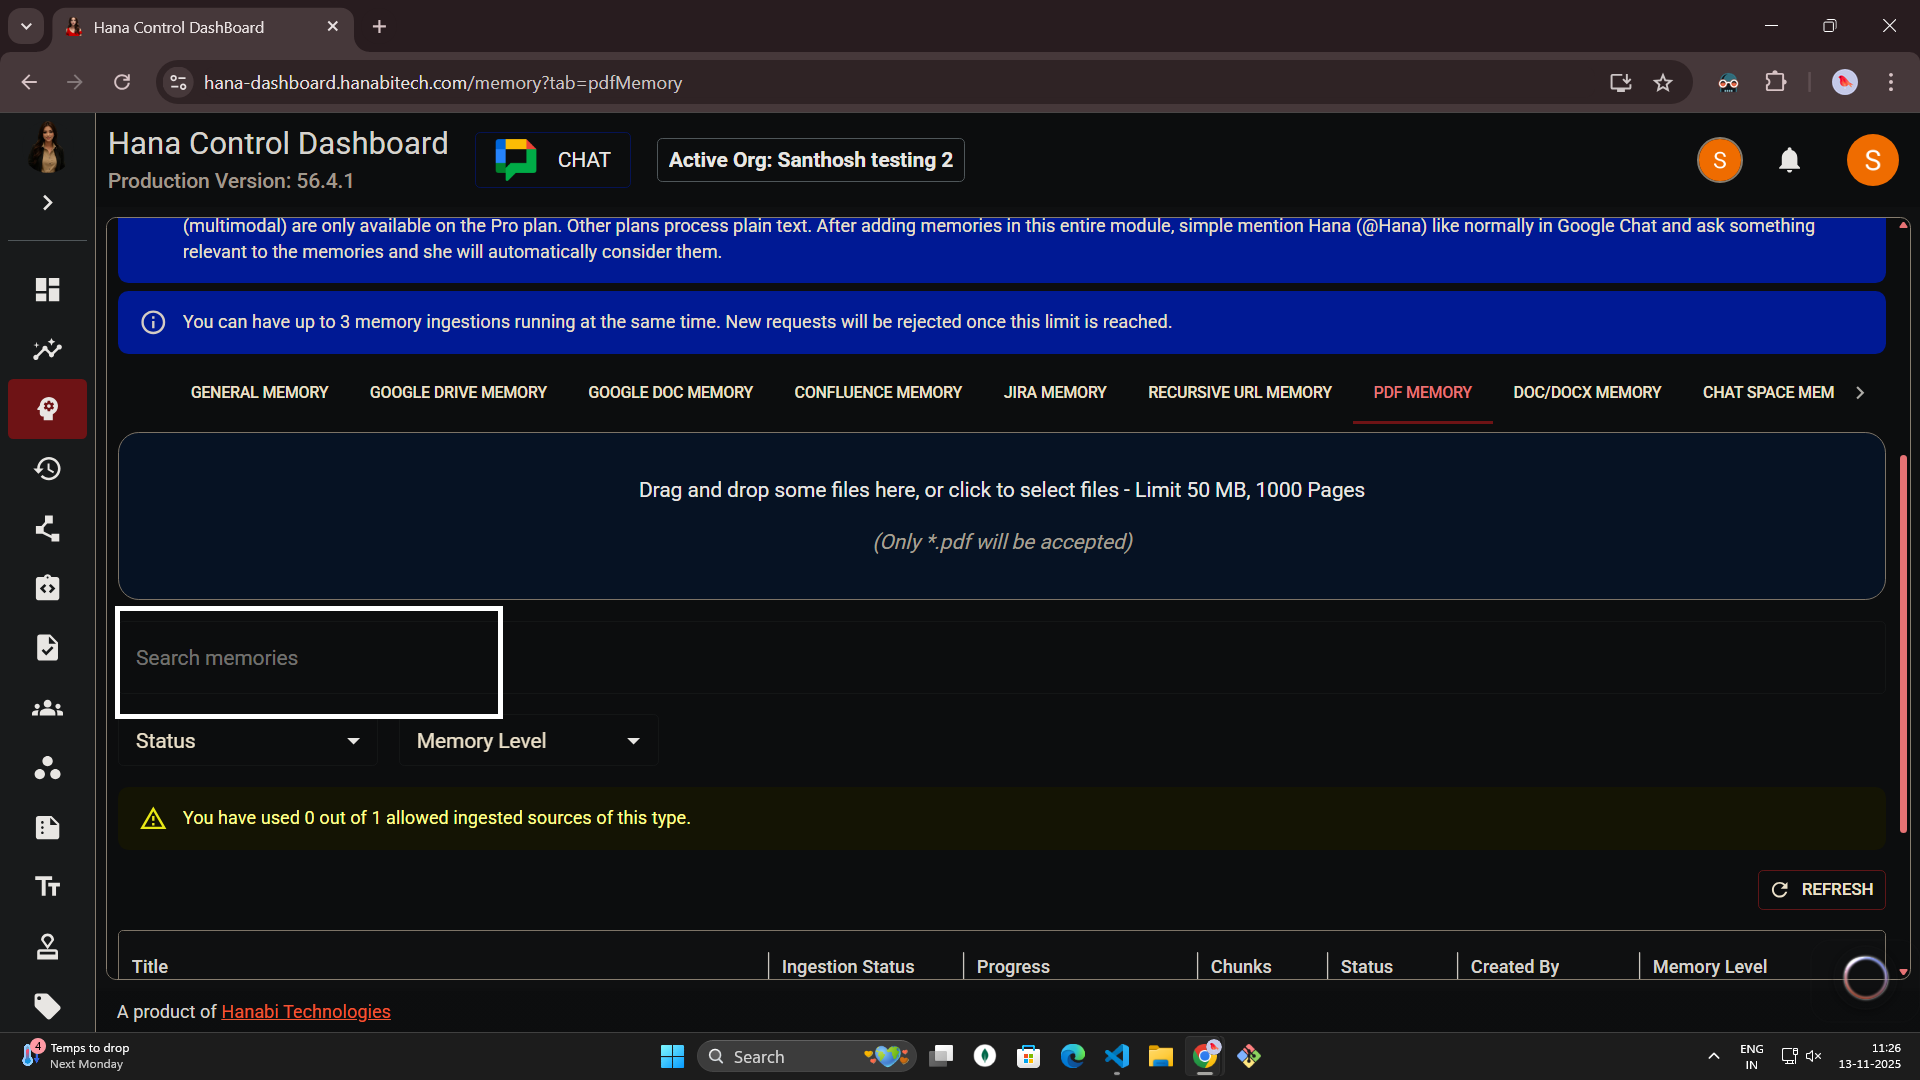Click the tag icon at sidebar bottom
1920x1080 pixels.
[47, 1007]
